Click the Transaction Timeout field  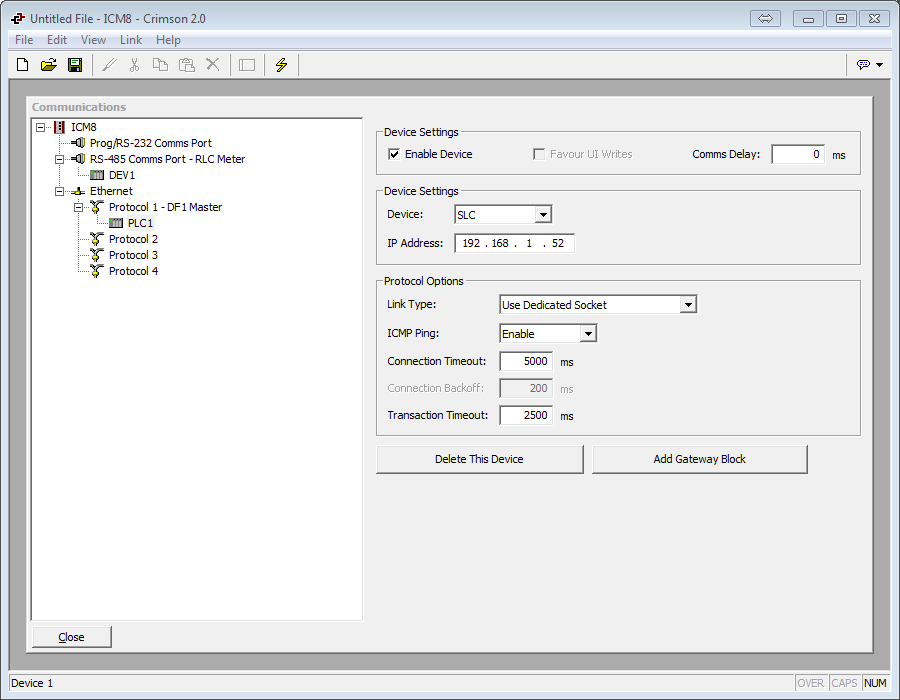pos(526,415)
